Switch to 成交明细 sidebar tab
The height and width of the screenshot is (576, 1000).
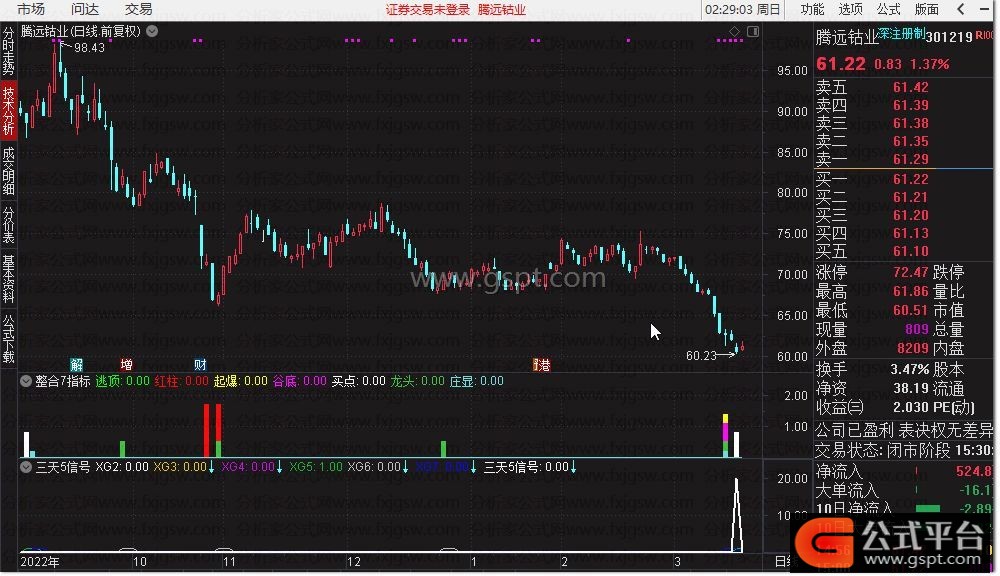[x=8, y=170]
